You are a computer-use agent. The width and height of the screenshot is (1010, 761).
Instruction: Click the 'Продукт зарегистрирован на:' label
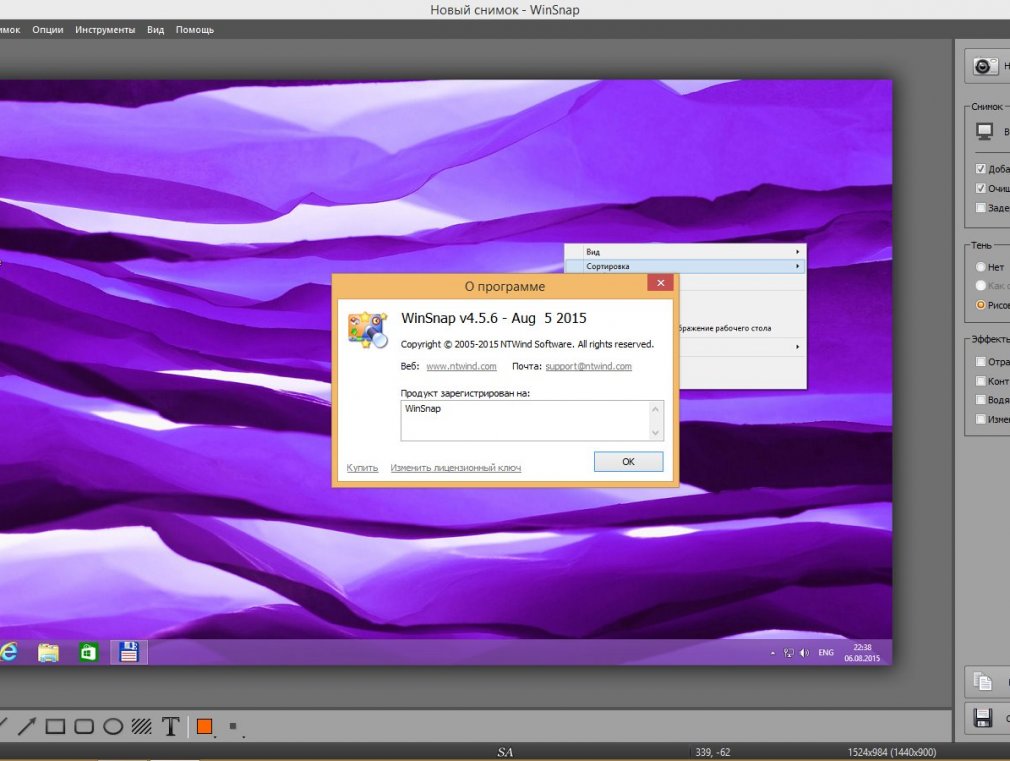[x=465, y=393]
